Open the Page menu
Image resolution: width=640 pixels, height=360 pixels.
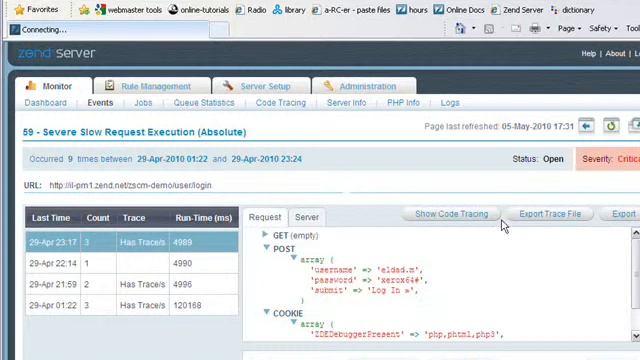click(569, 28)
